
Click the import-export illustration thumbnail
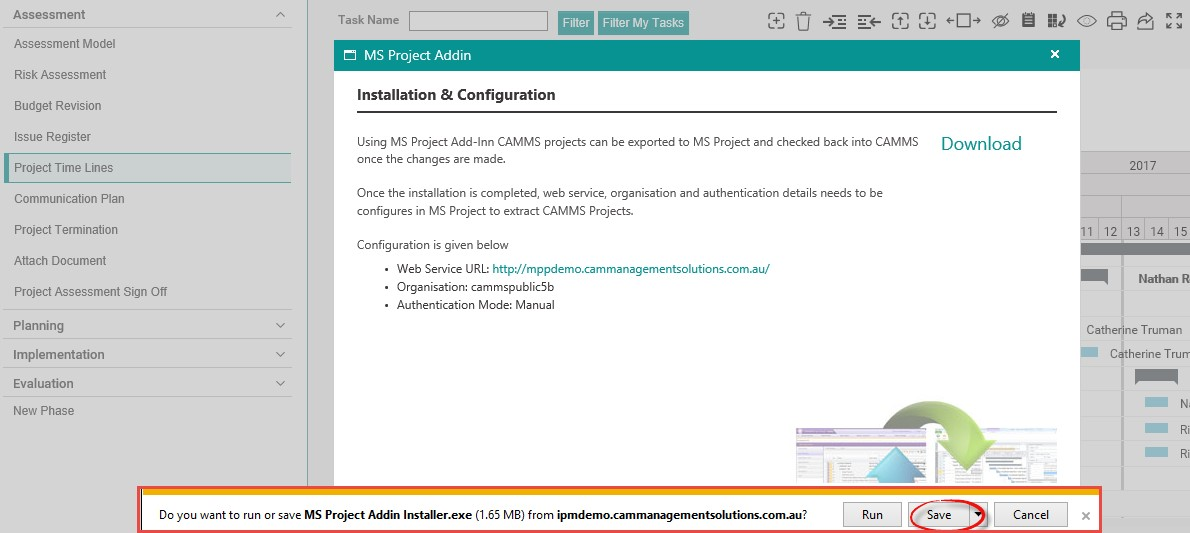926,442
